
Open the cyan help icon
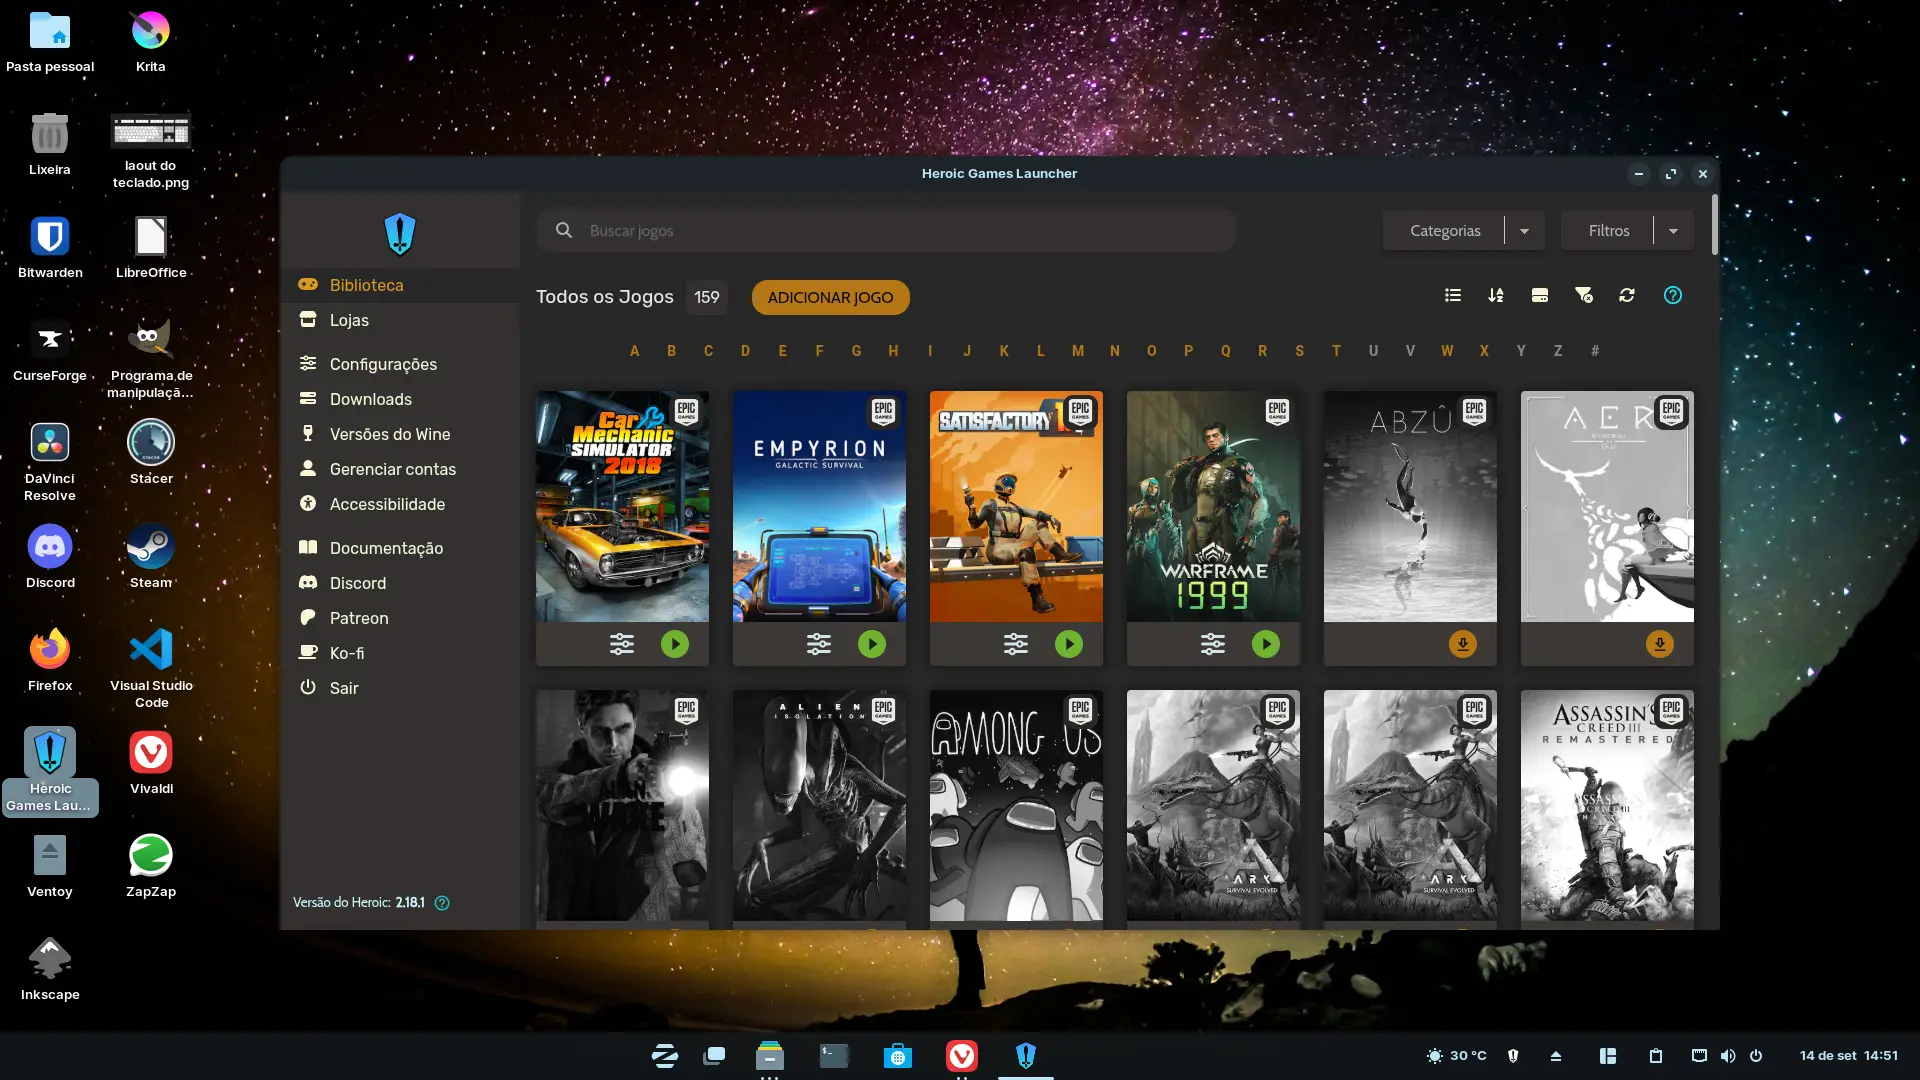[x=1673, y=295]
